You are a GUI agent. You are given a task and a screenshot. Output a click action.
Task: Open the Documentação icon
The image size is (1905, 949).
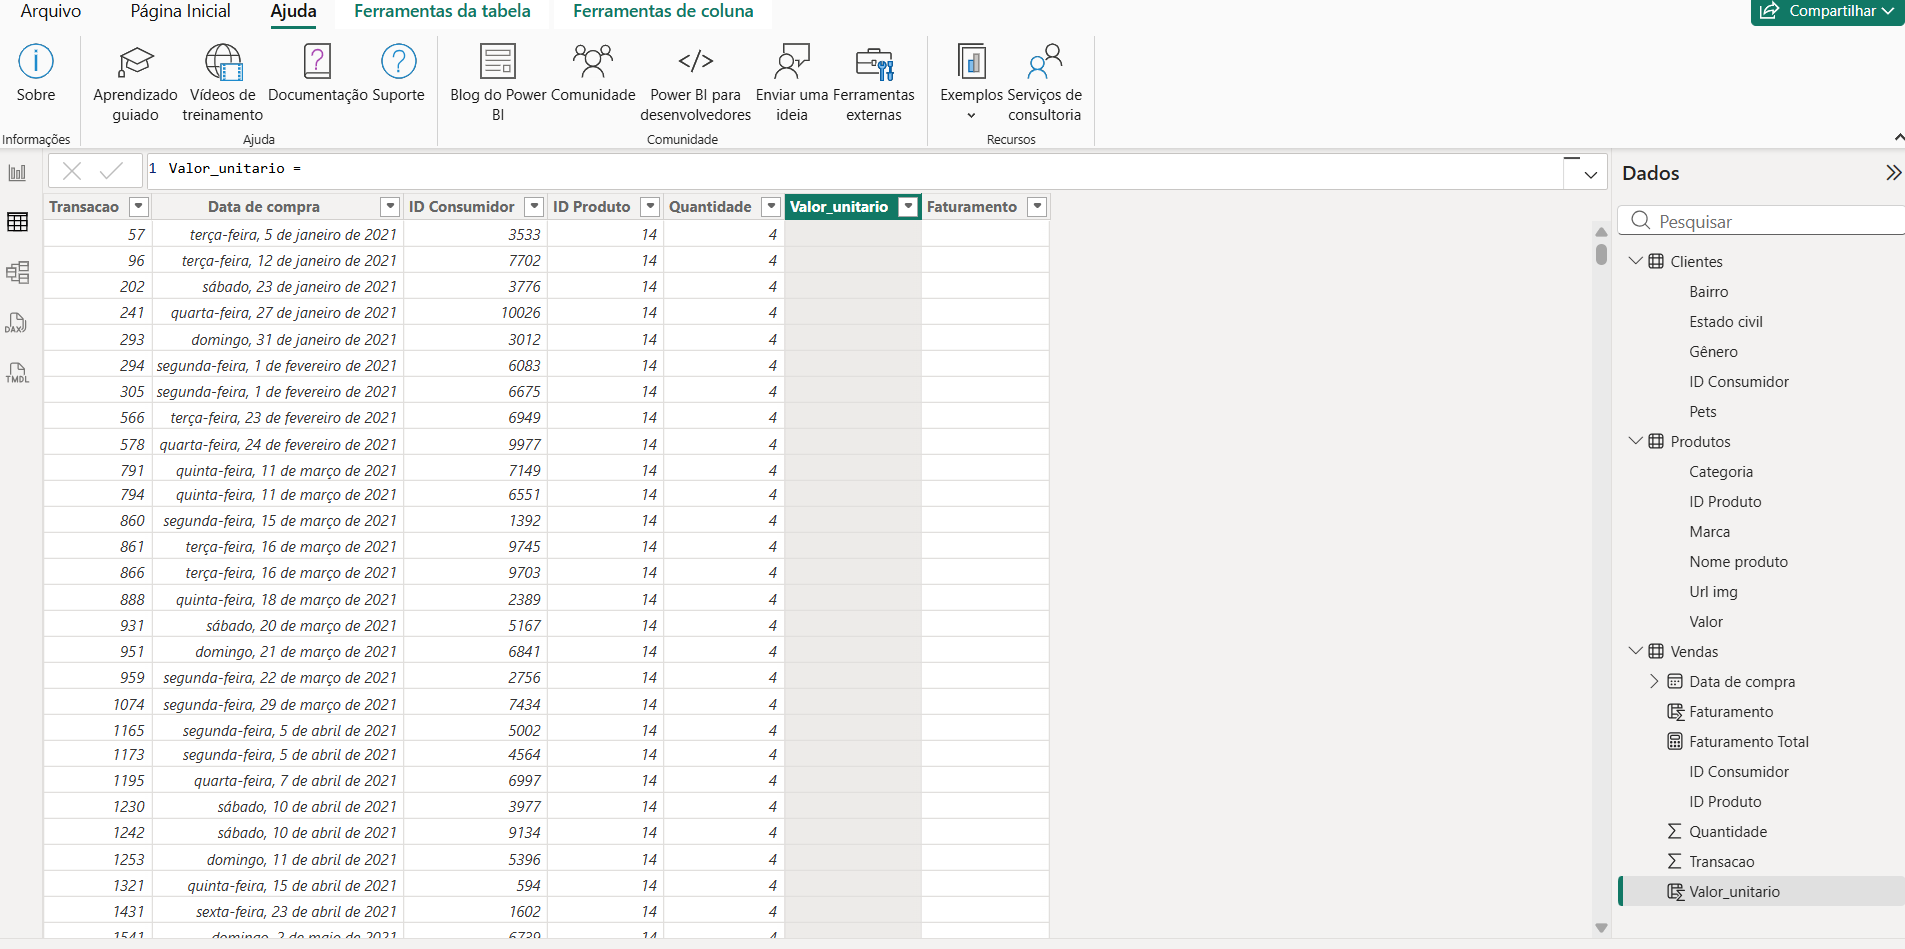coord(317,62)
